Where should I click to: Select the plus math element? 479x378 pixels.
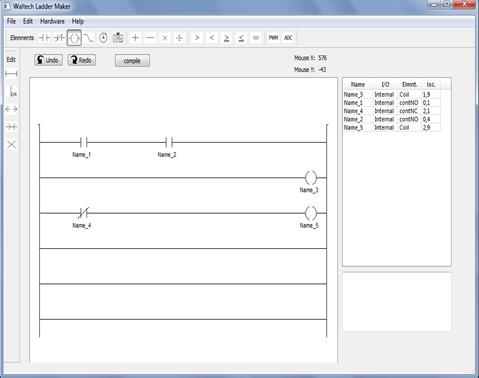pyautogui.click(x=135, y=38)
